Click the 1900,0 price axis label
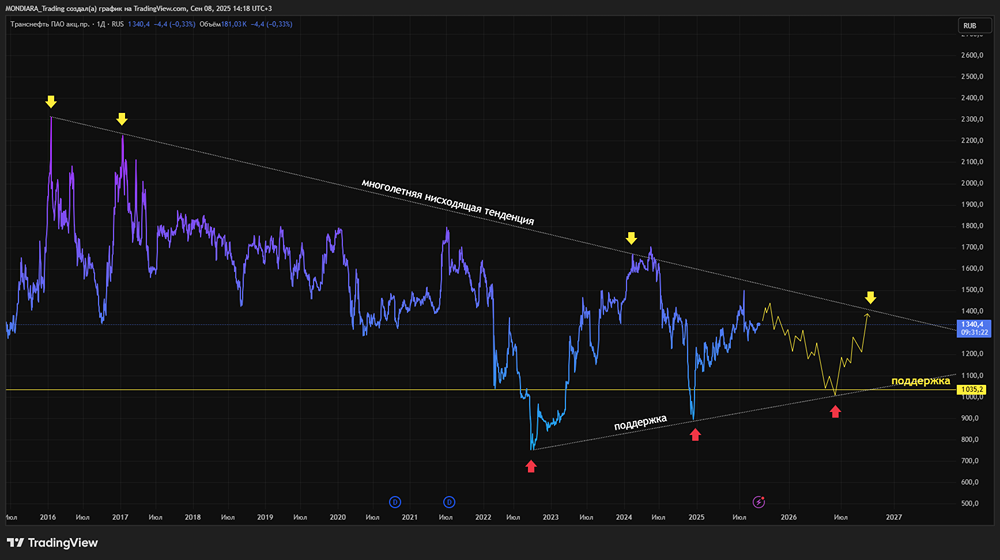 tap(972, 205)
